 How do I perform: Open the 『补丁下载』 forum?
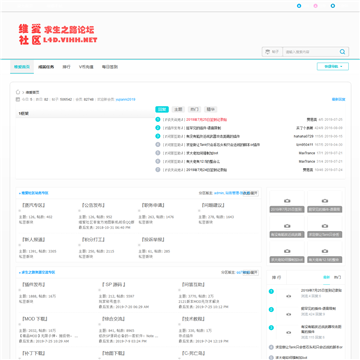[33, 353]
